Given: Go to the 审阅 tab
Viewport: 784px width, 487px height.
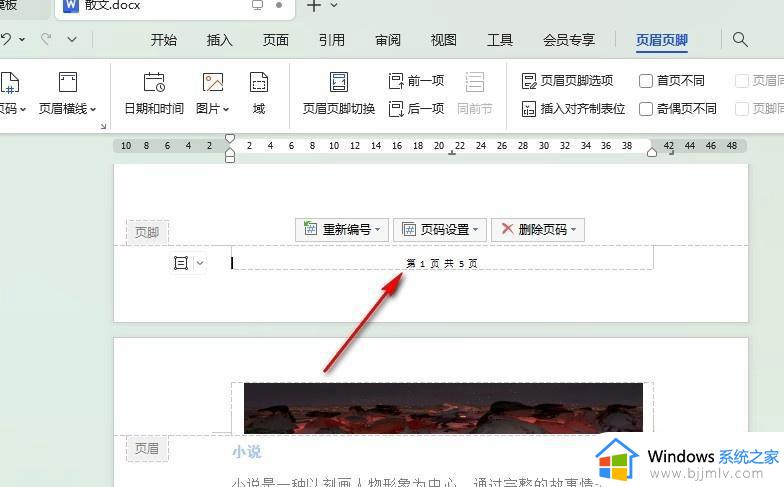Looking at the screenshot, I should (388, 40).
